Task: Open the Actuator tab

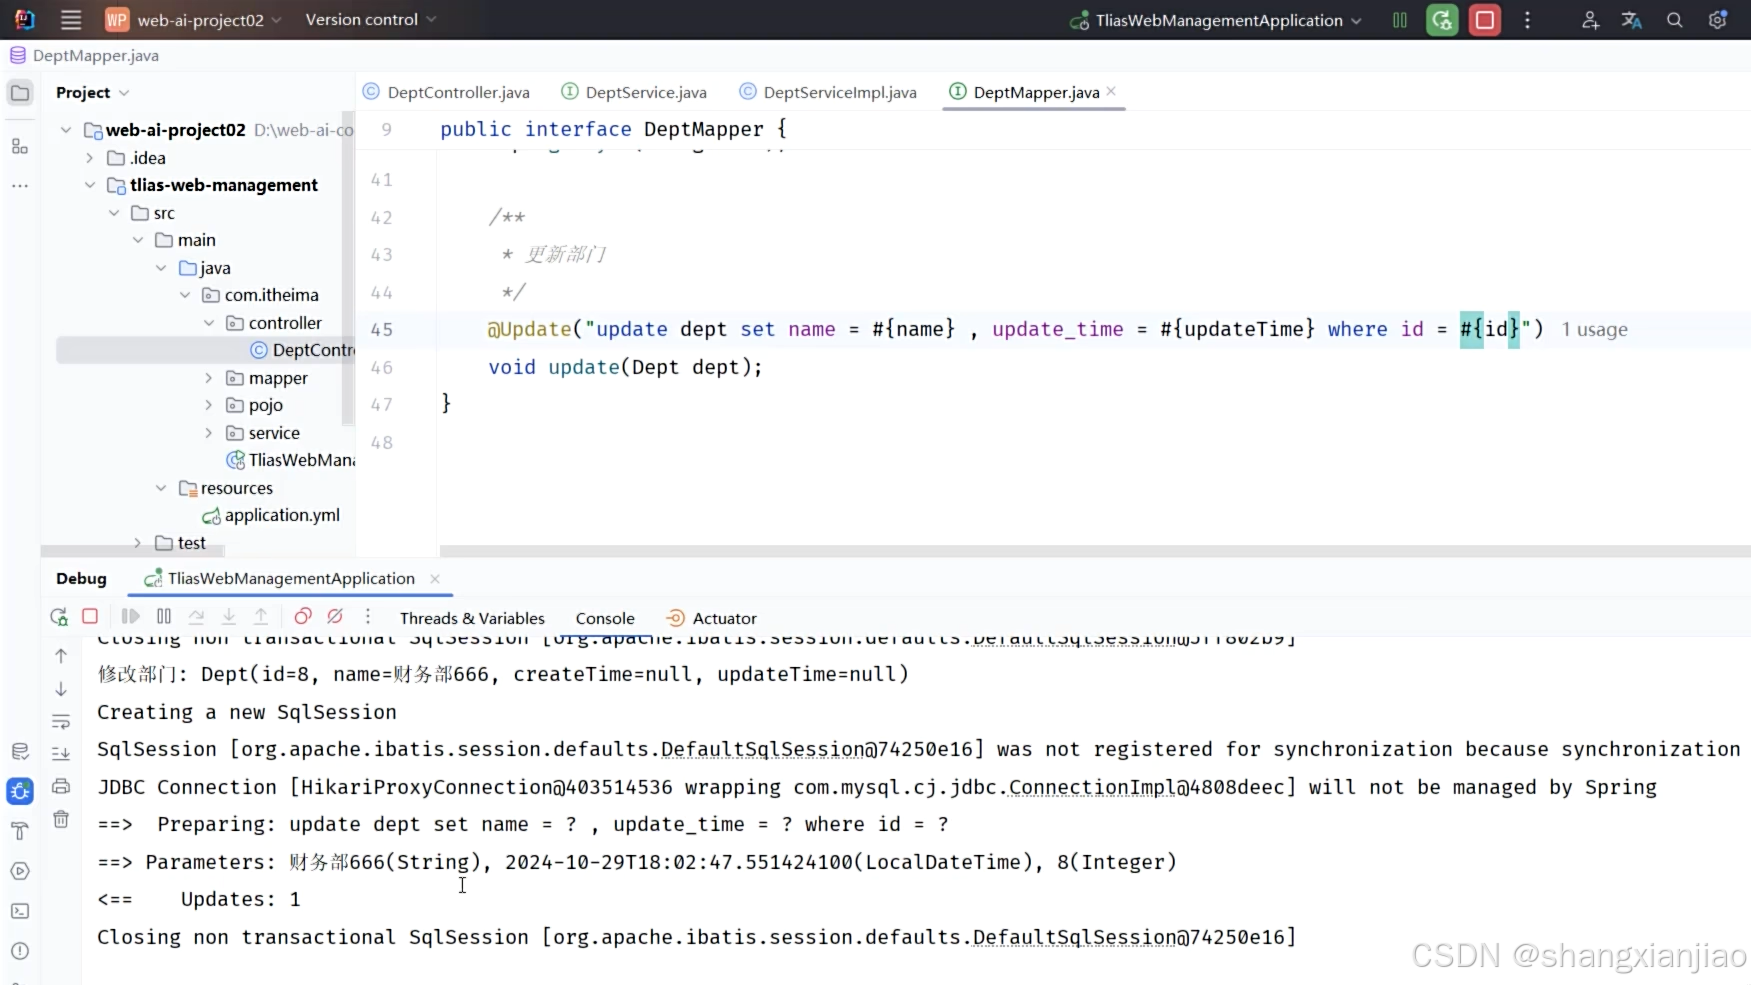Action: point(712,618)
